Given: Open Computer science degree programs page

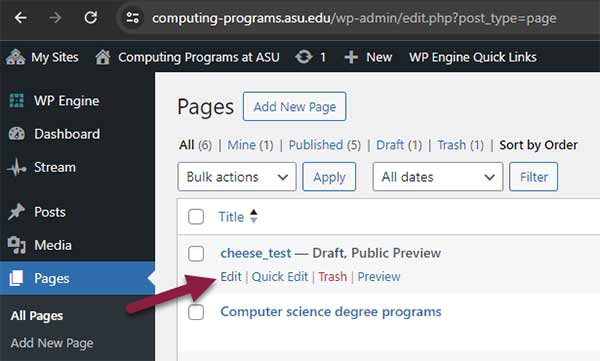Looking at the screenshot, I should click(x=331, y=312).
